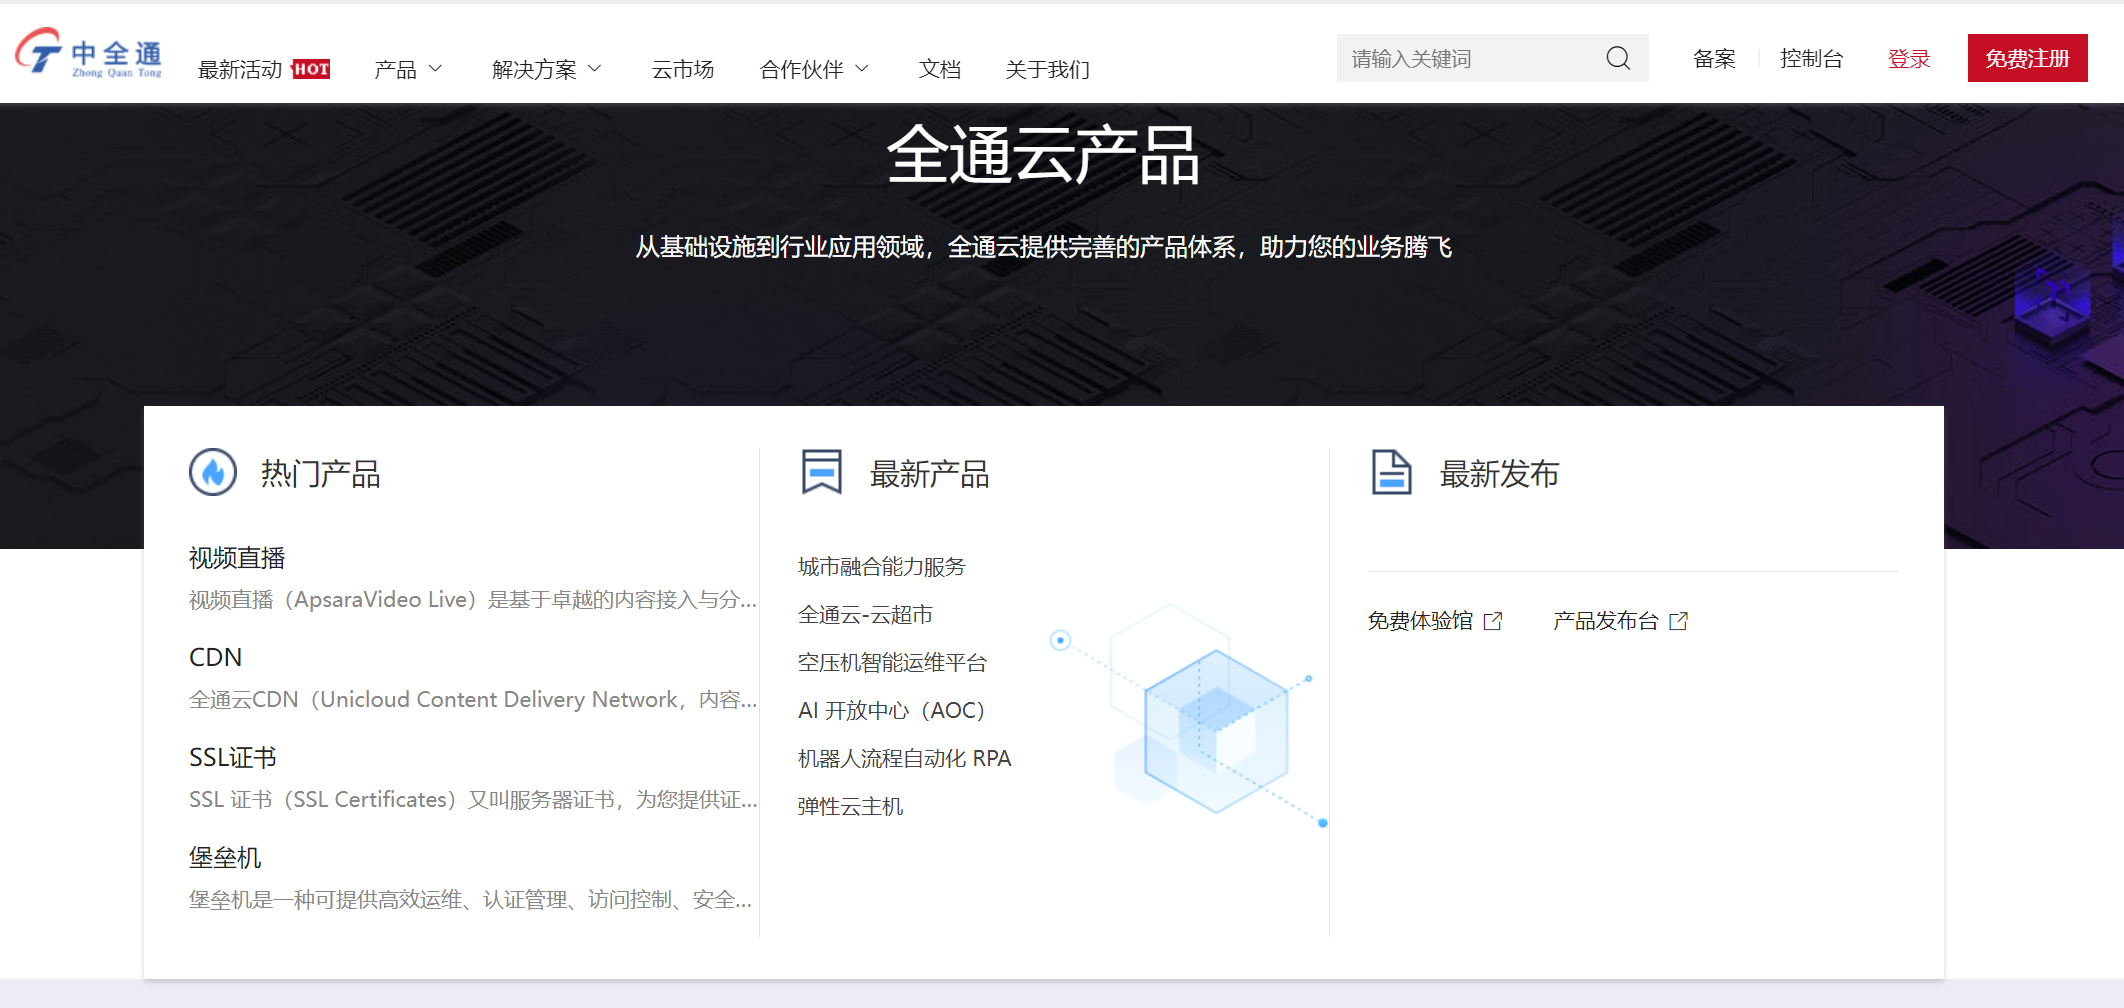Image resolution: width=2124 pixels, height=1008 pixels.
Task: Click the search magnifier icon
Action: point(1617,59)
